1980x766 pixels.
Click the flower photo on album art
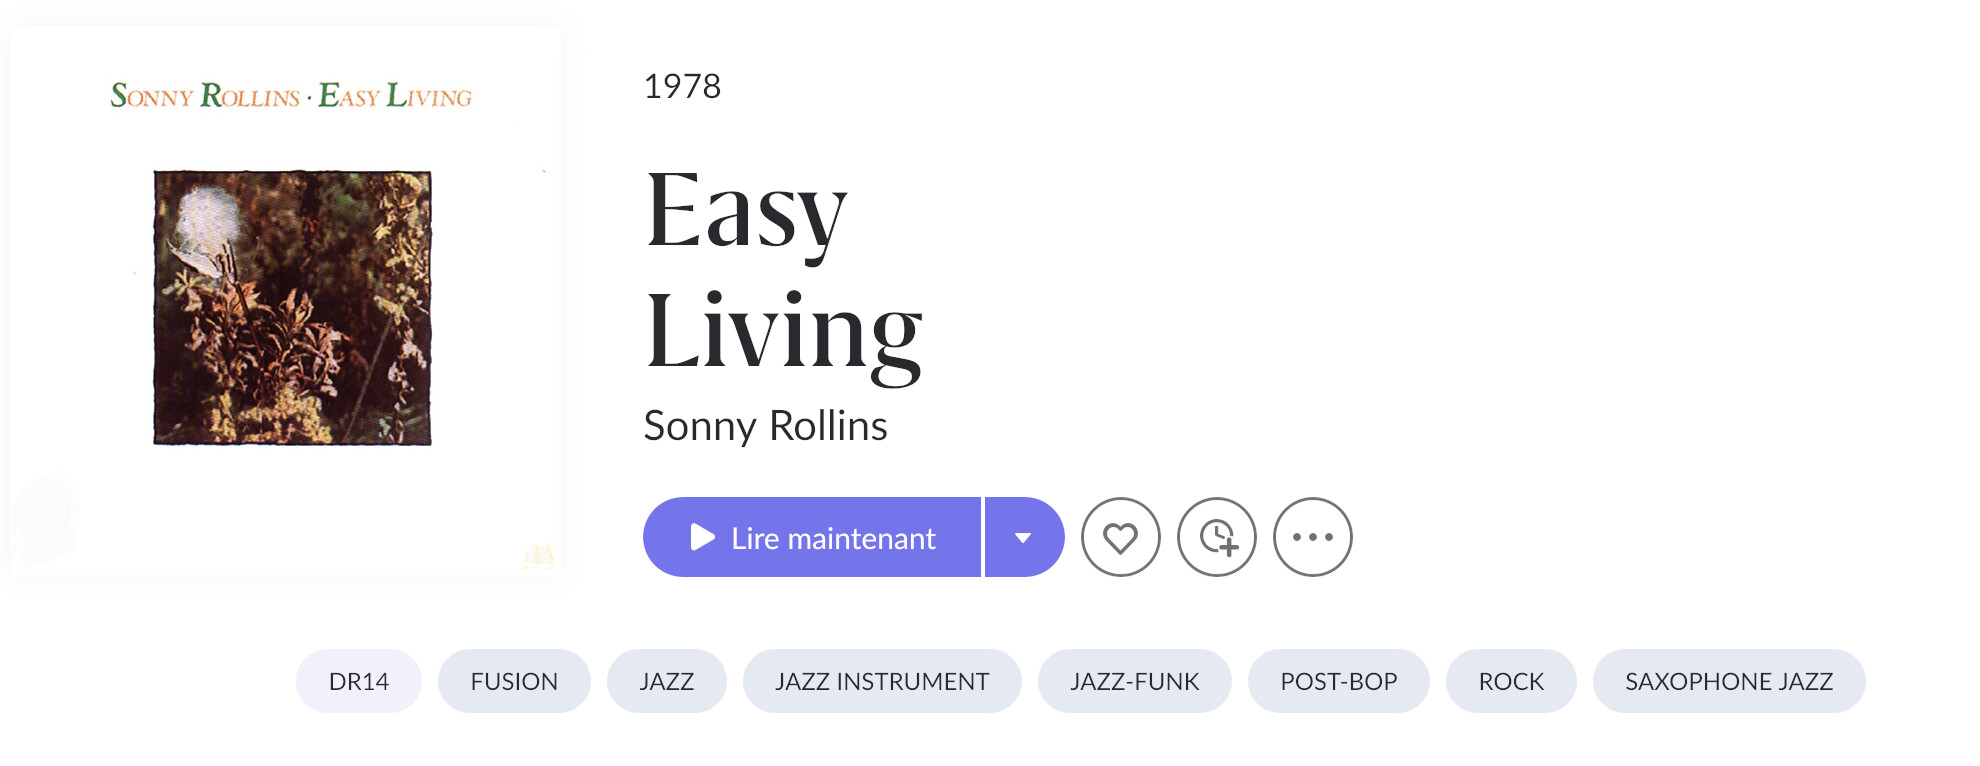(292, 308)
